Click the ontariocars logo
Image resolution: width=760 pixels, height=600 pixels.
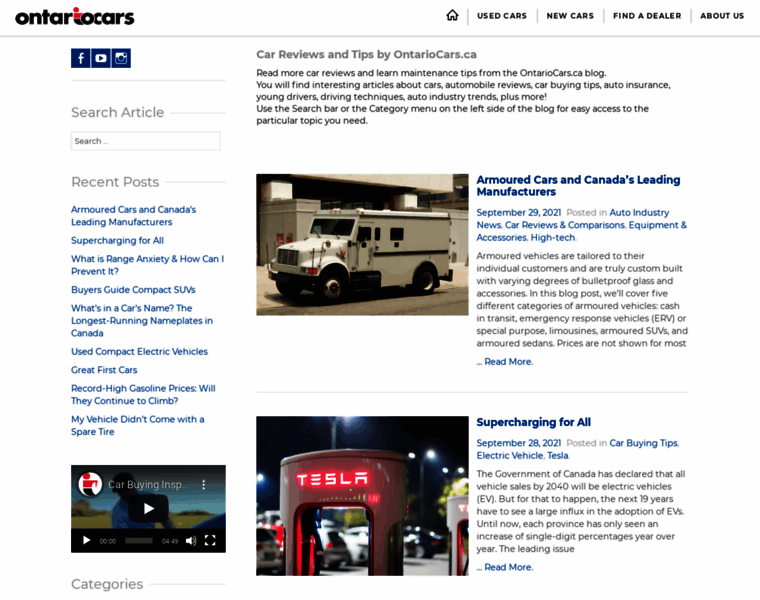click(x=75, y=16)
